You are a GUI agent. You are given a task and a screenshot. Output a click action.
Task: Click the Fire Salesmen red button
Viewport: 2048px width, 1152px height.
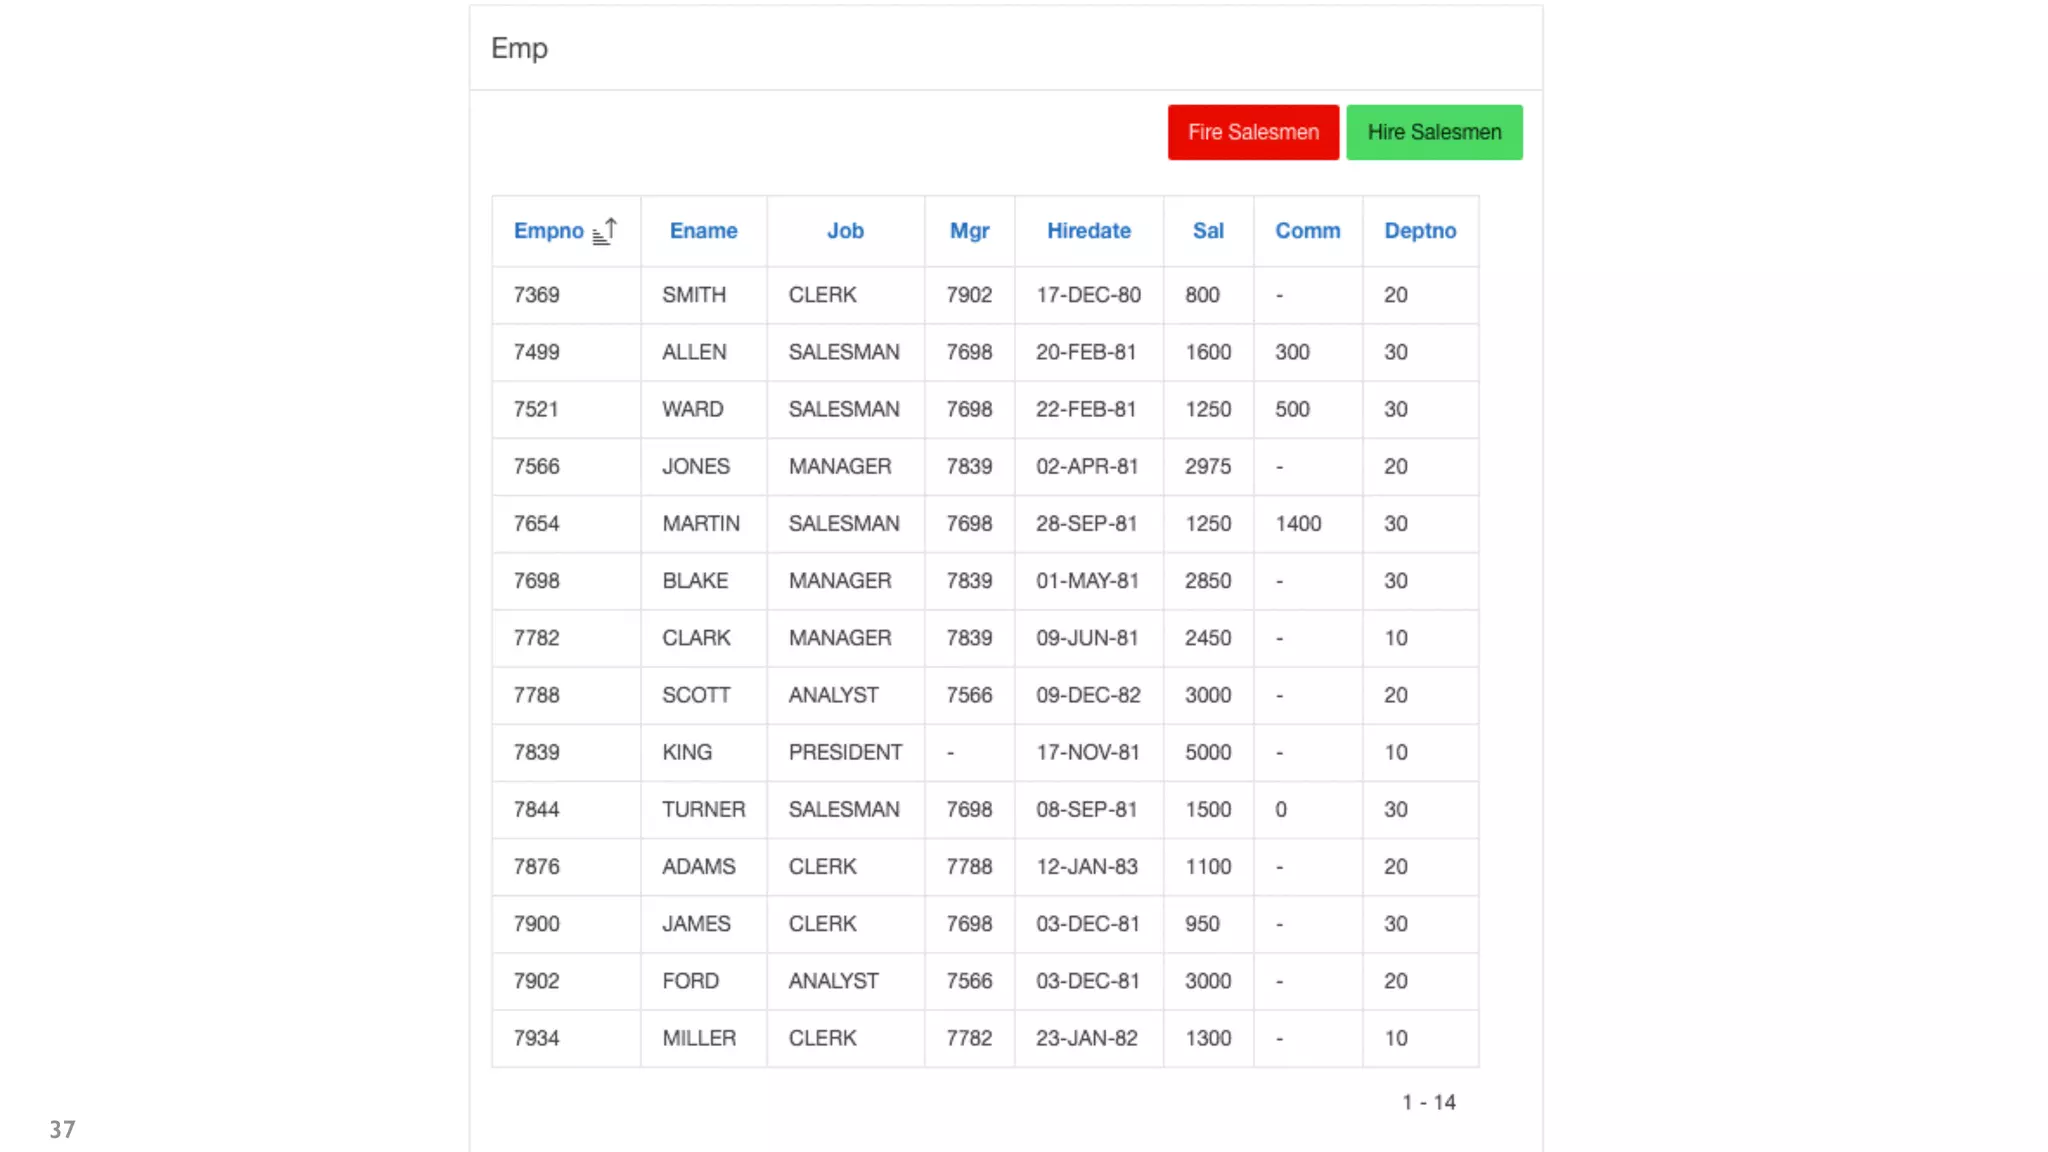coord(1253,132)
